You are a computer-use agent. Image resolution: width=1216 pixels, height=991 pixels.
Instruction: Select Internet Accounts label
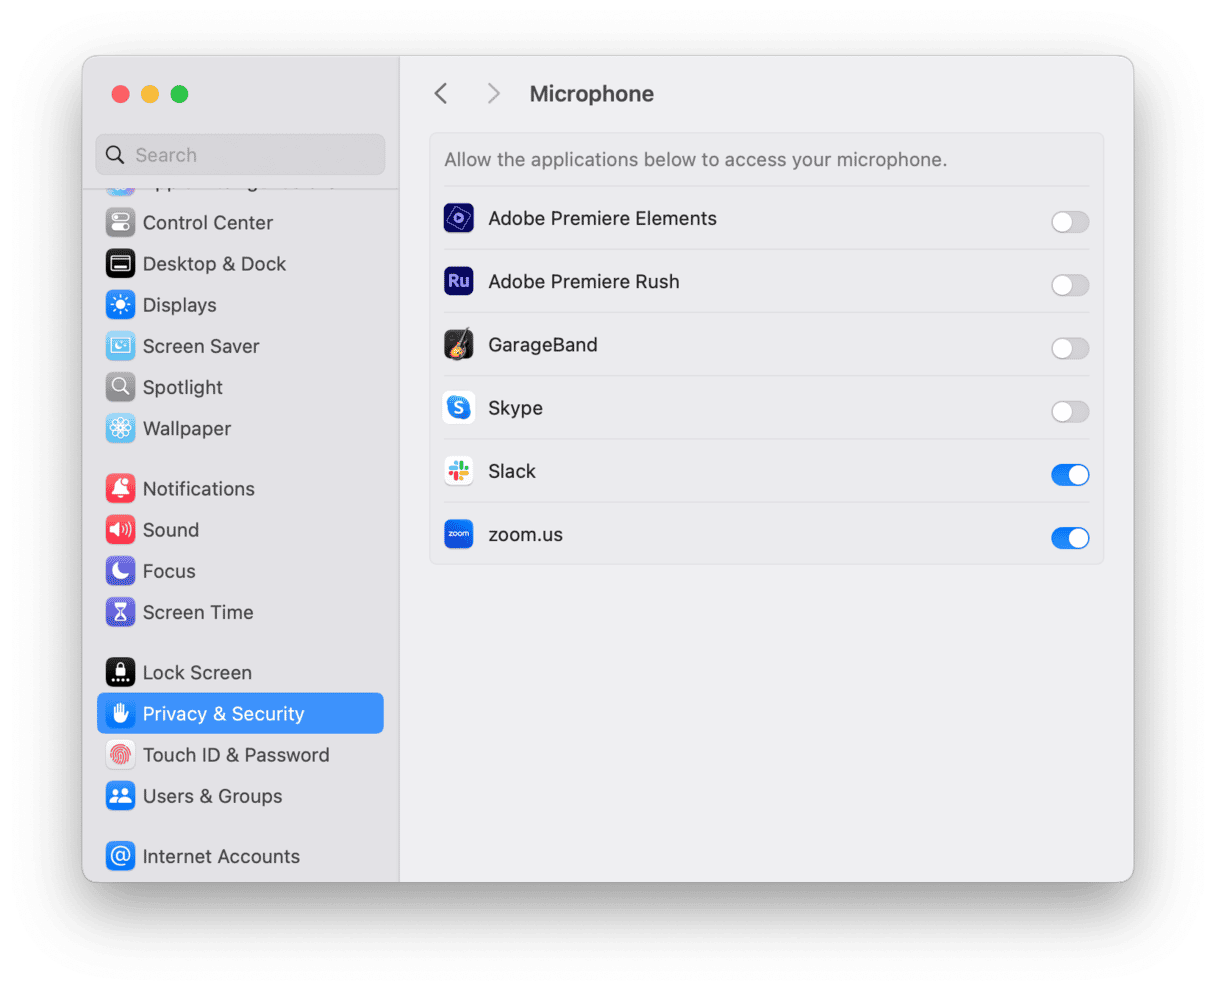point(221,856)
